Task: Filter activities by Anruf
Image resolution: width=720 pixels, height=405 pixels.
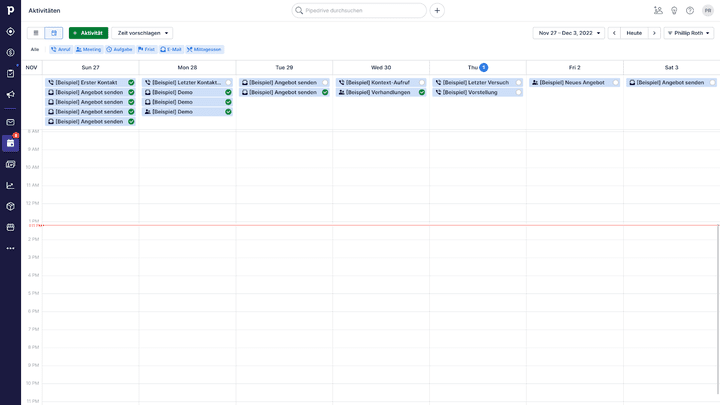Action: coord(61,49)
